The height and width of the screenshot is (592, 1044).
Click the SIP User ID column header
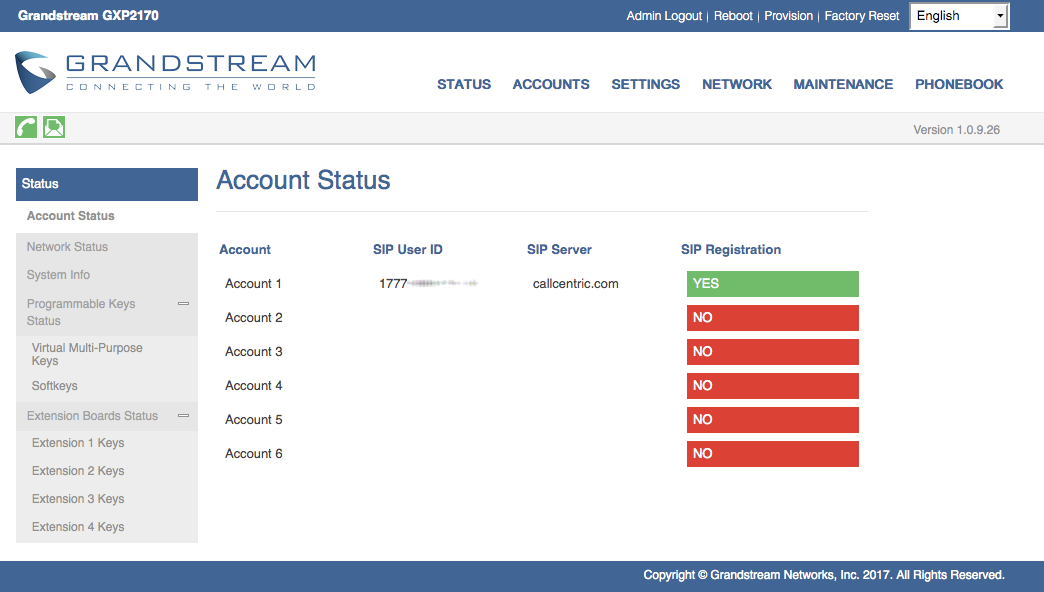(x=407, y=250)
